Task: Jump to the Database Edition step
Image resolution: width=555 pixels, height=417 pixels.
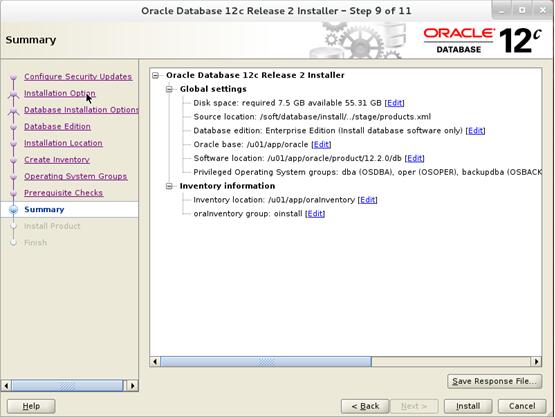Action: [57, 126]
